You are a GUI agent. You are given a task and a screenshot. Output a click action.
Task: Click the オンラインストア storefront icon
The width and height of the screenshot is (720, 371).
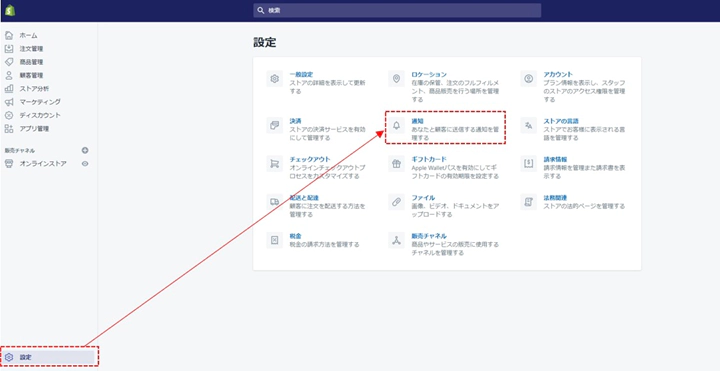[x=9, y=163]
